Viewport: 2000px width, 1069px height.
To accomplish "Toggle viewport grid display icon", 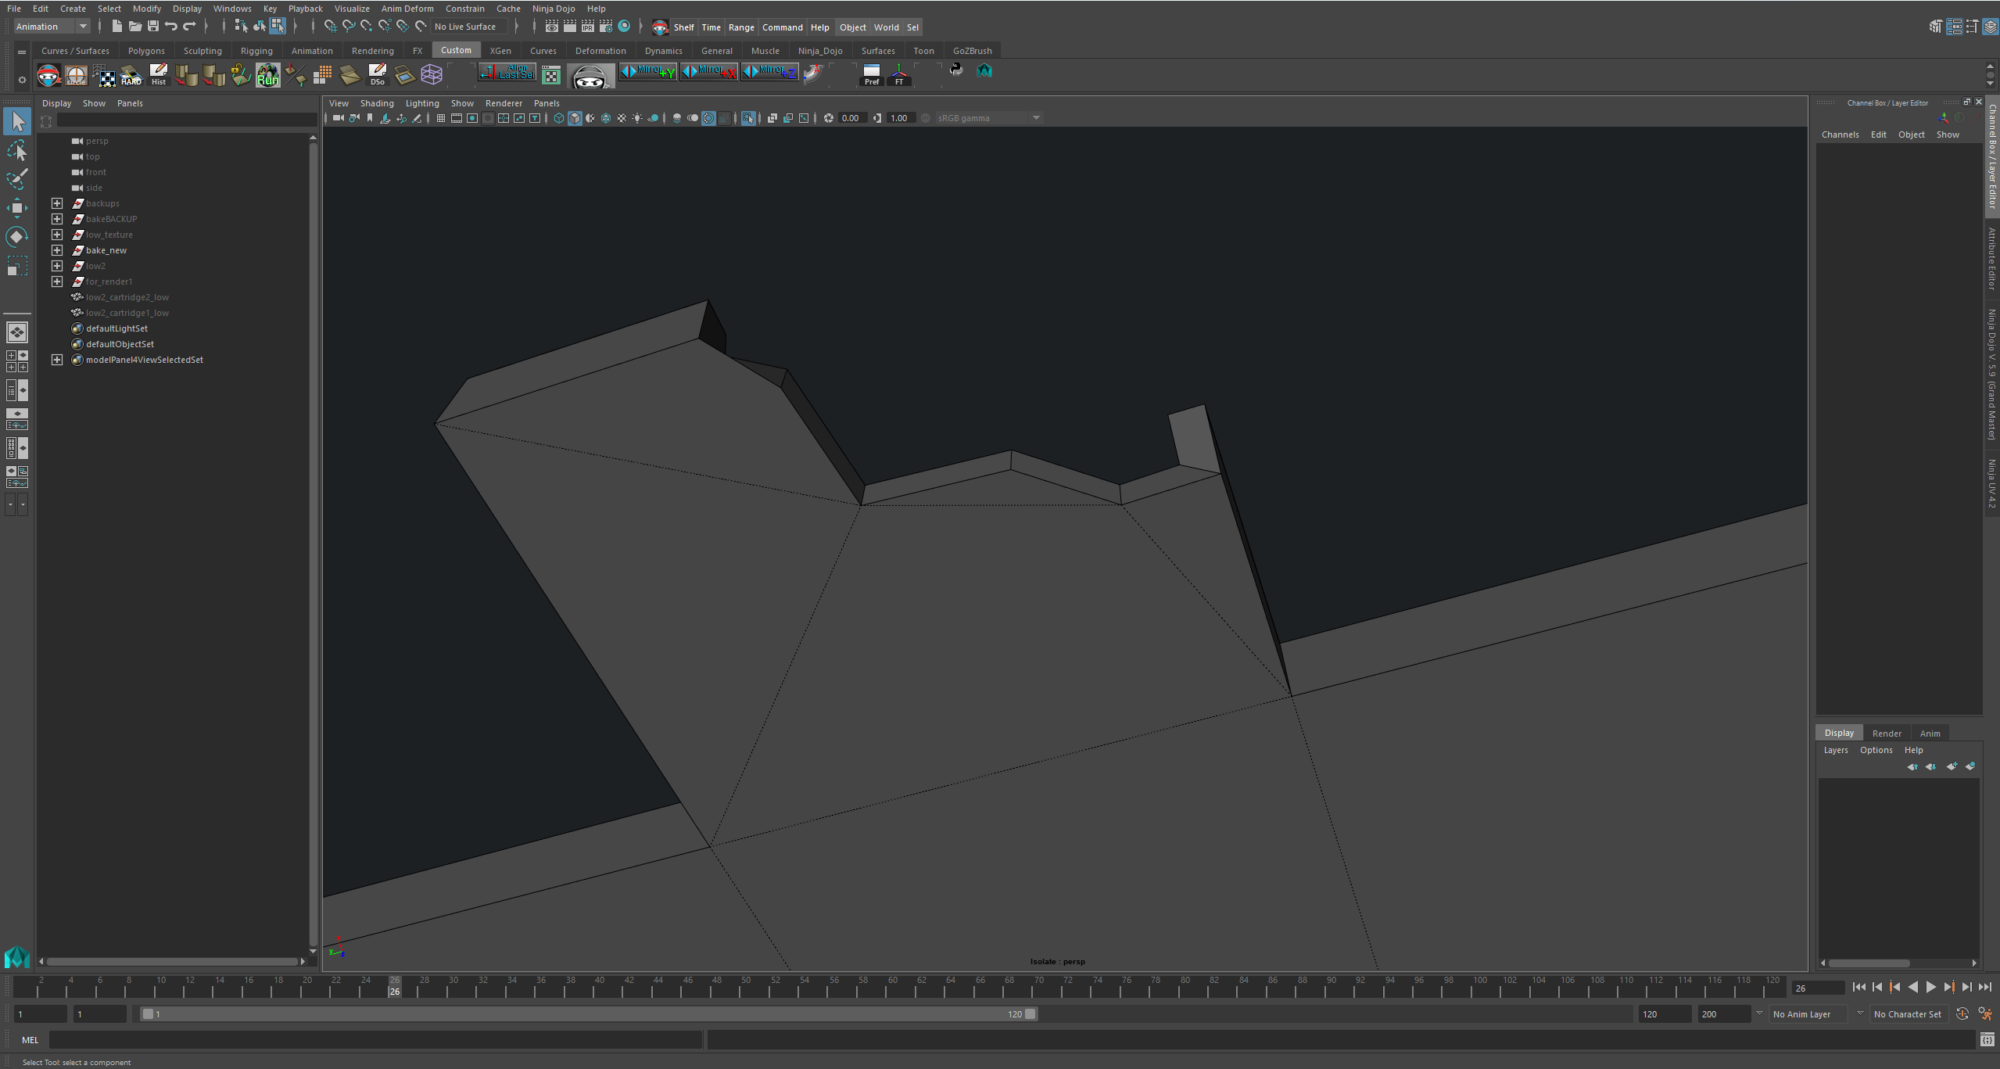I will point(440,117).
